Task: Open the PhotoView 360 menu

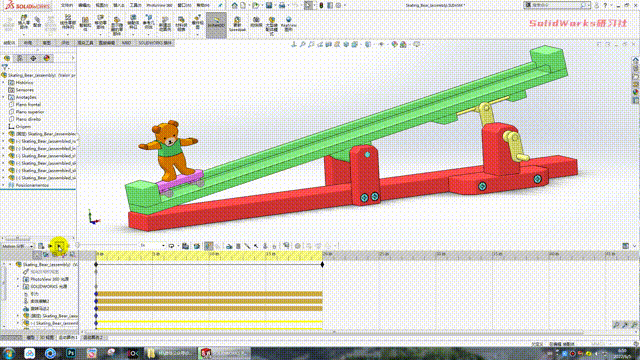Action: (x=159, y=5)
